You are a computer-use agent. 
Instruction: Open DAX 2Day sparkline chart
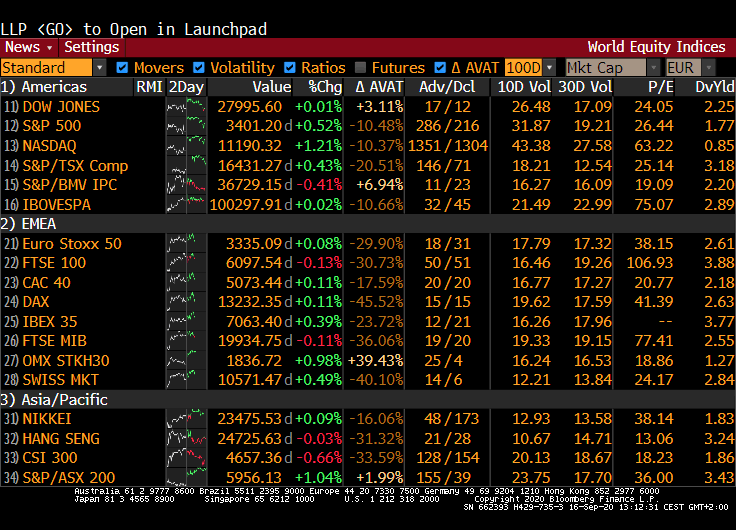click(186, 301)
